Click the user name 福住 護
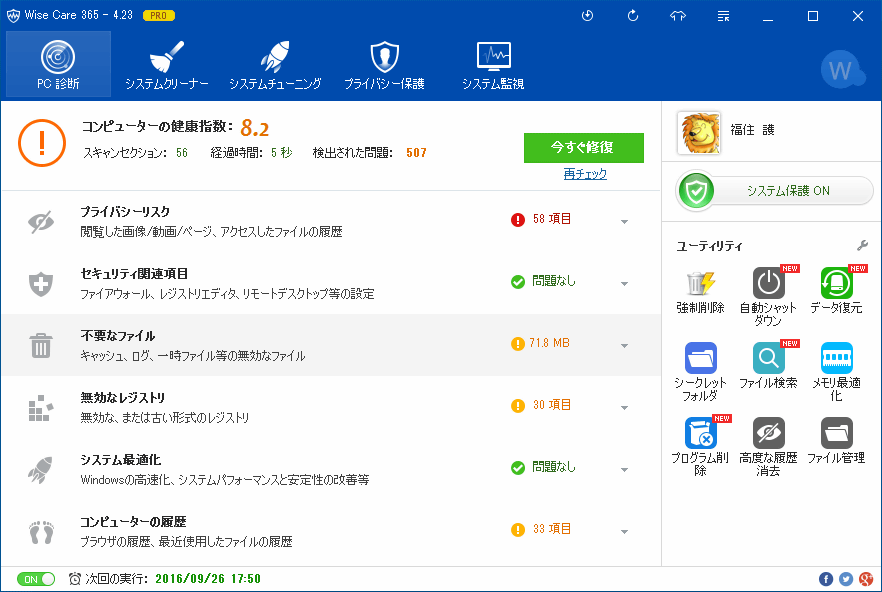 (x=752, y=130)
